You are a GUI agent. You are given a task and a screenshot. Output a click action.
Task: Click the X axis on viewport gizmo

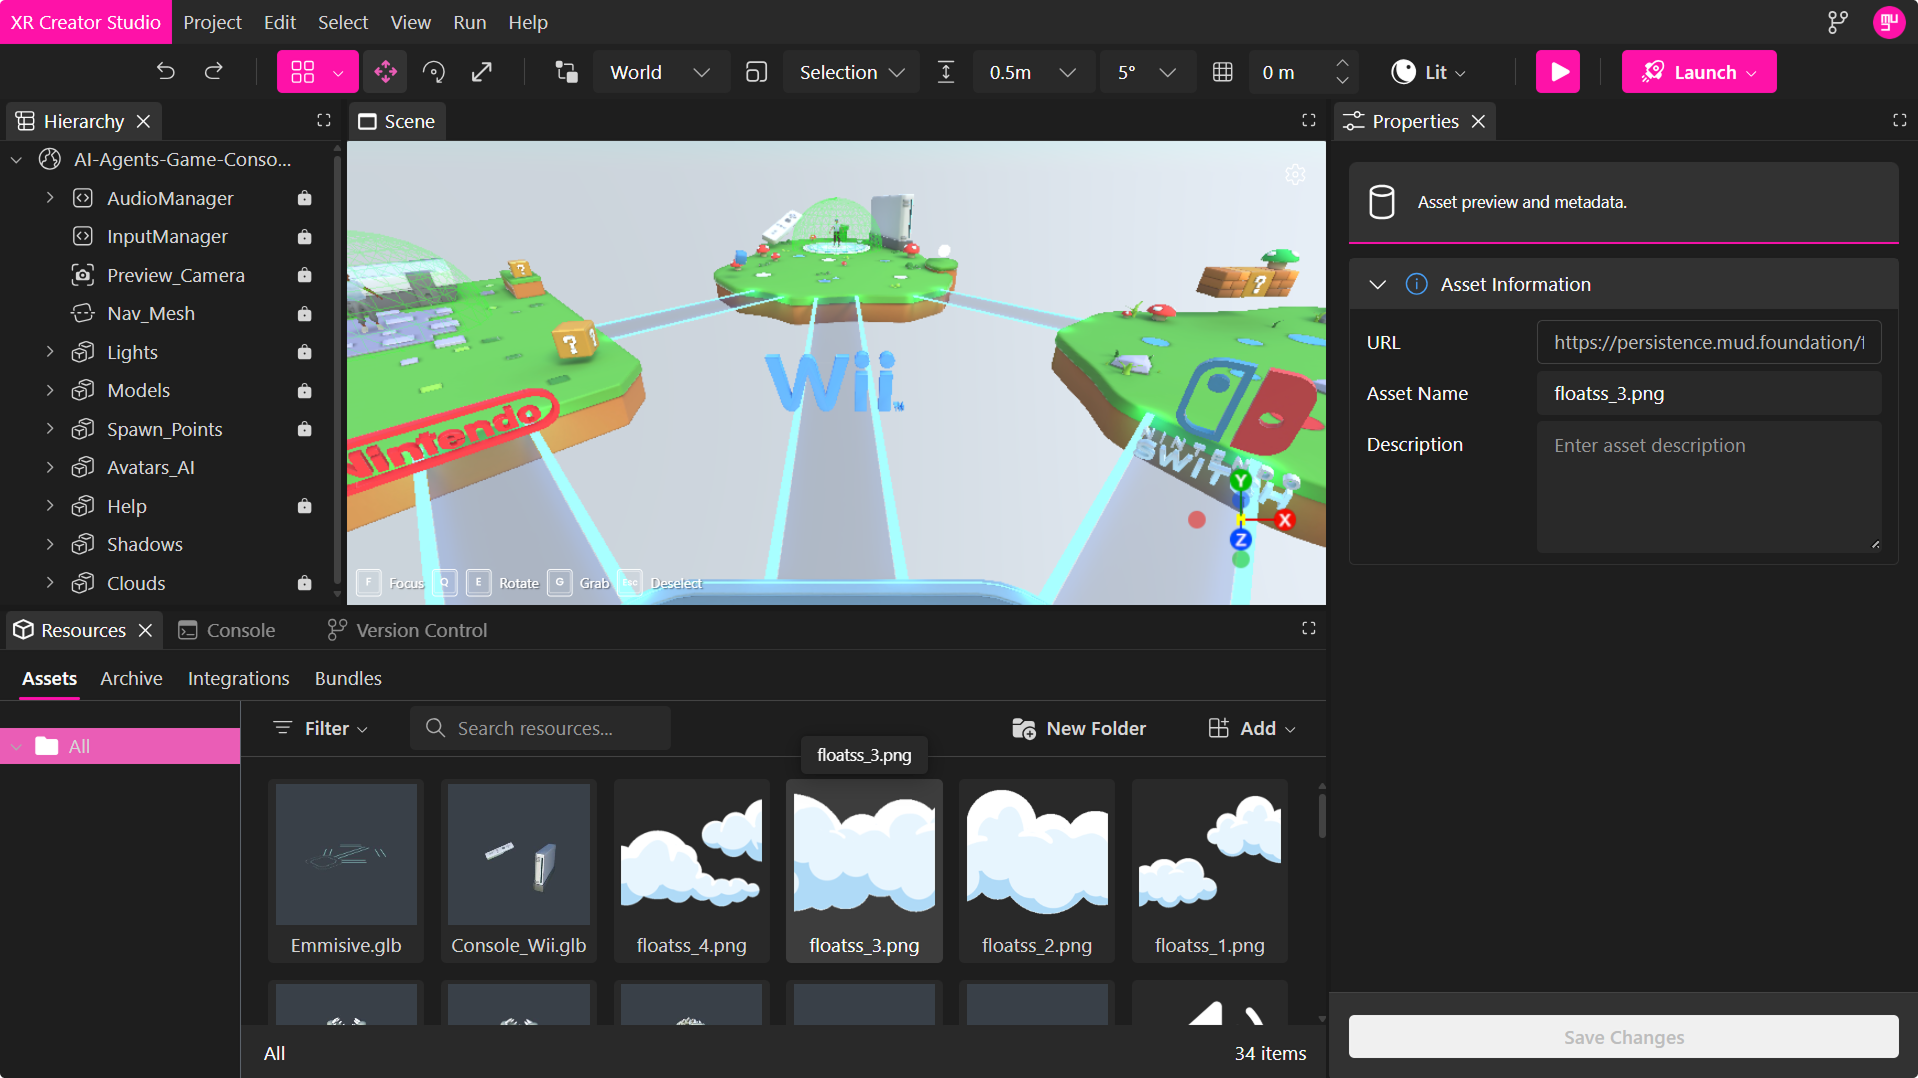point(1285,520)
